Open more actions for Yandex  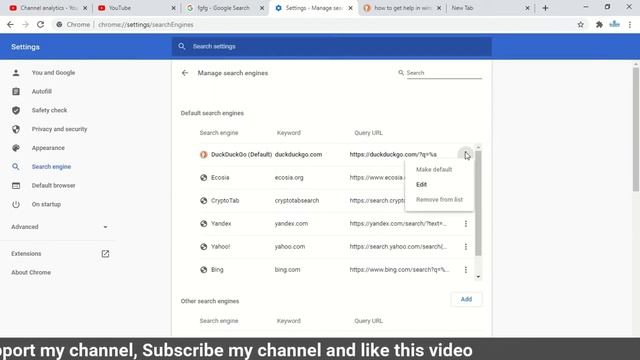pos(466,224)
